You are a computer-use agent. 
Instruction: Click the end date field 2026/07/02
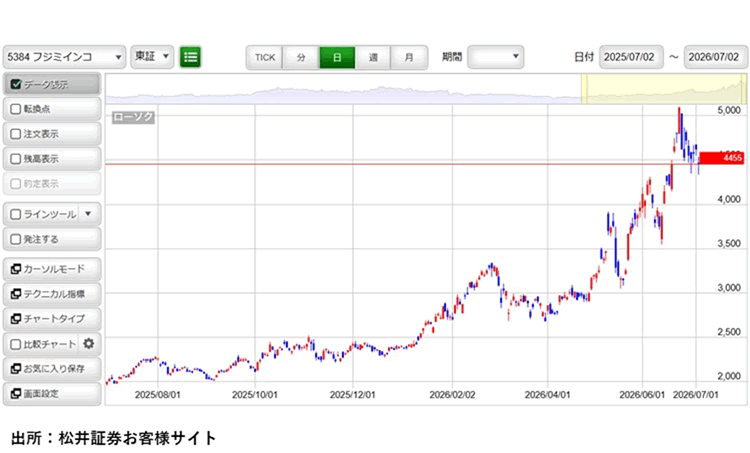click(x=716, y=57)
